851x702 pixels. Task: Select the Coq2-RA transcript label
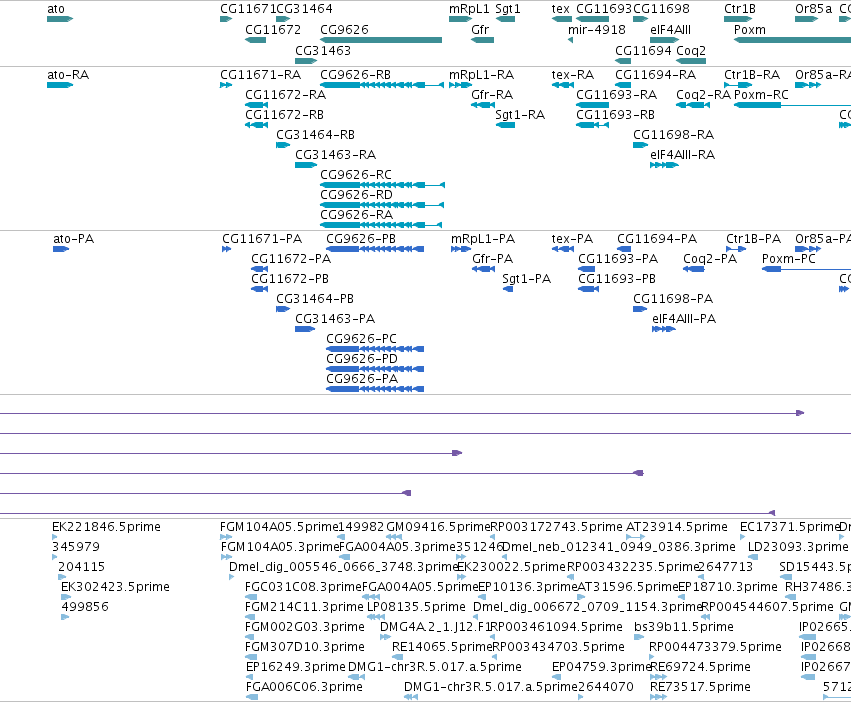(x=703, y=94)
